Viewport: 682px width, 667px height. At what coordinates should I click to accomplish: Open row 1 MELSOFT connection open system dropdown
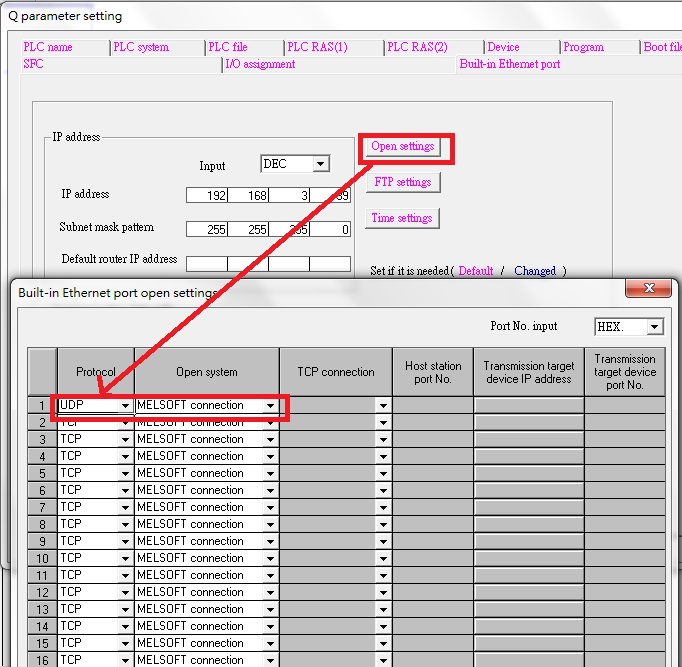[270, 406]
